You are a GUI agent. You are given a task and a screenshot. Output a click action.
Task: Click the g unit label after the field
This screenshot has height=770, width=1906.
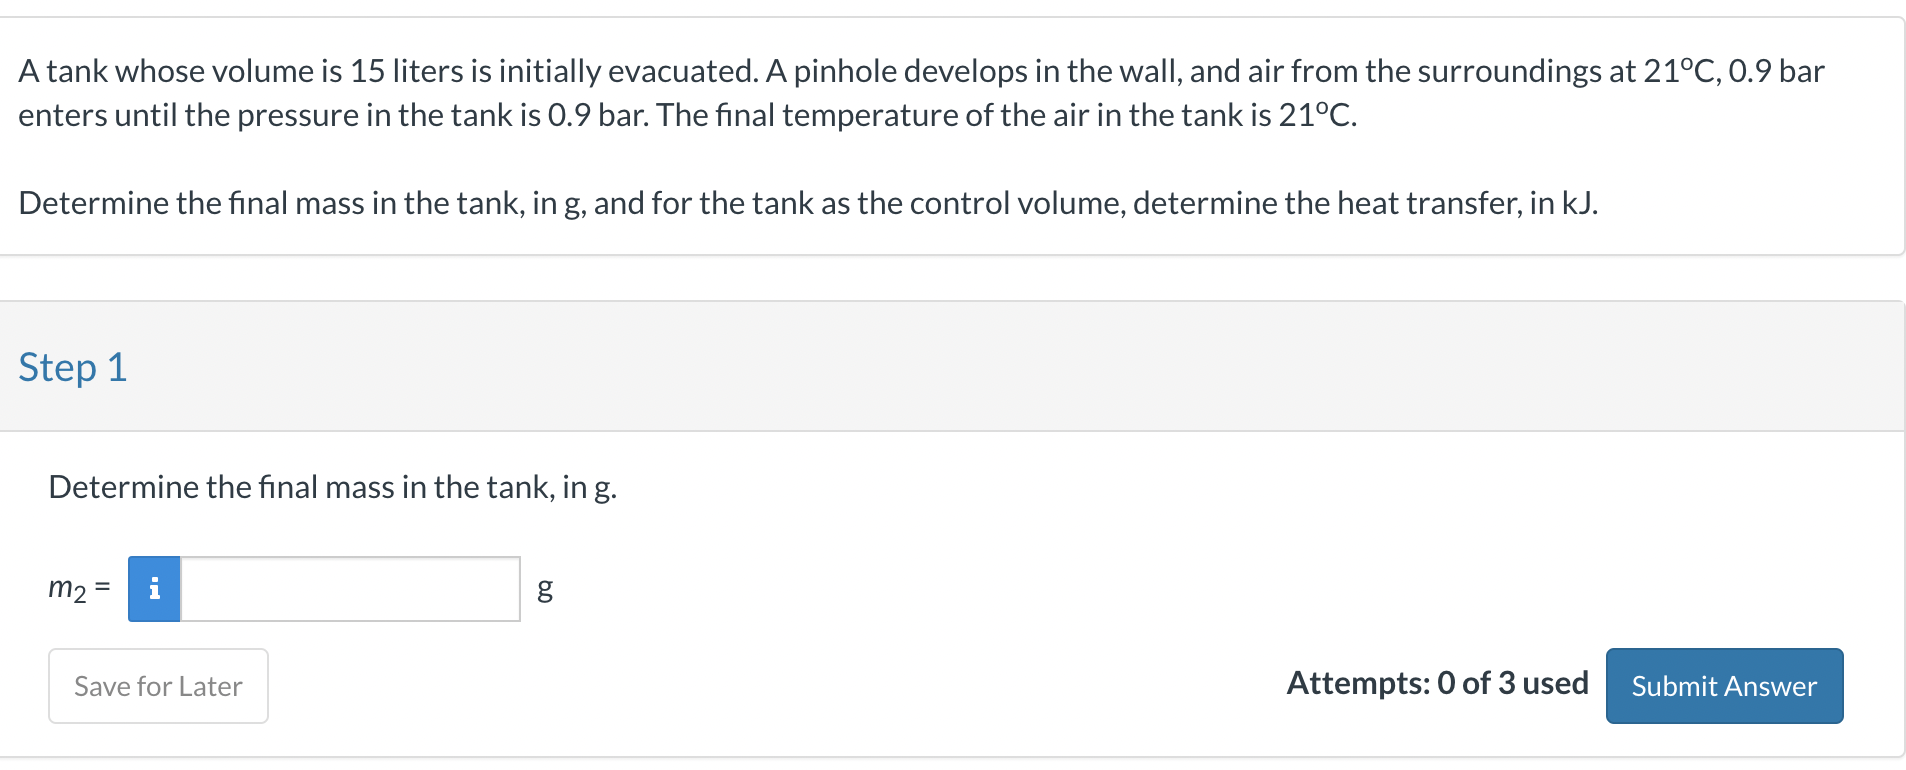544,589
